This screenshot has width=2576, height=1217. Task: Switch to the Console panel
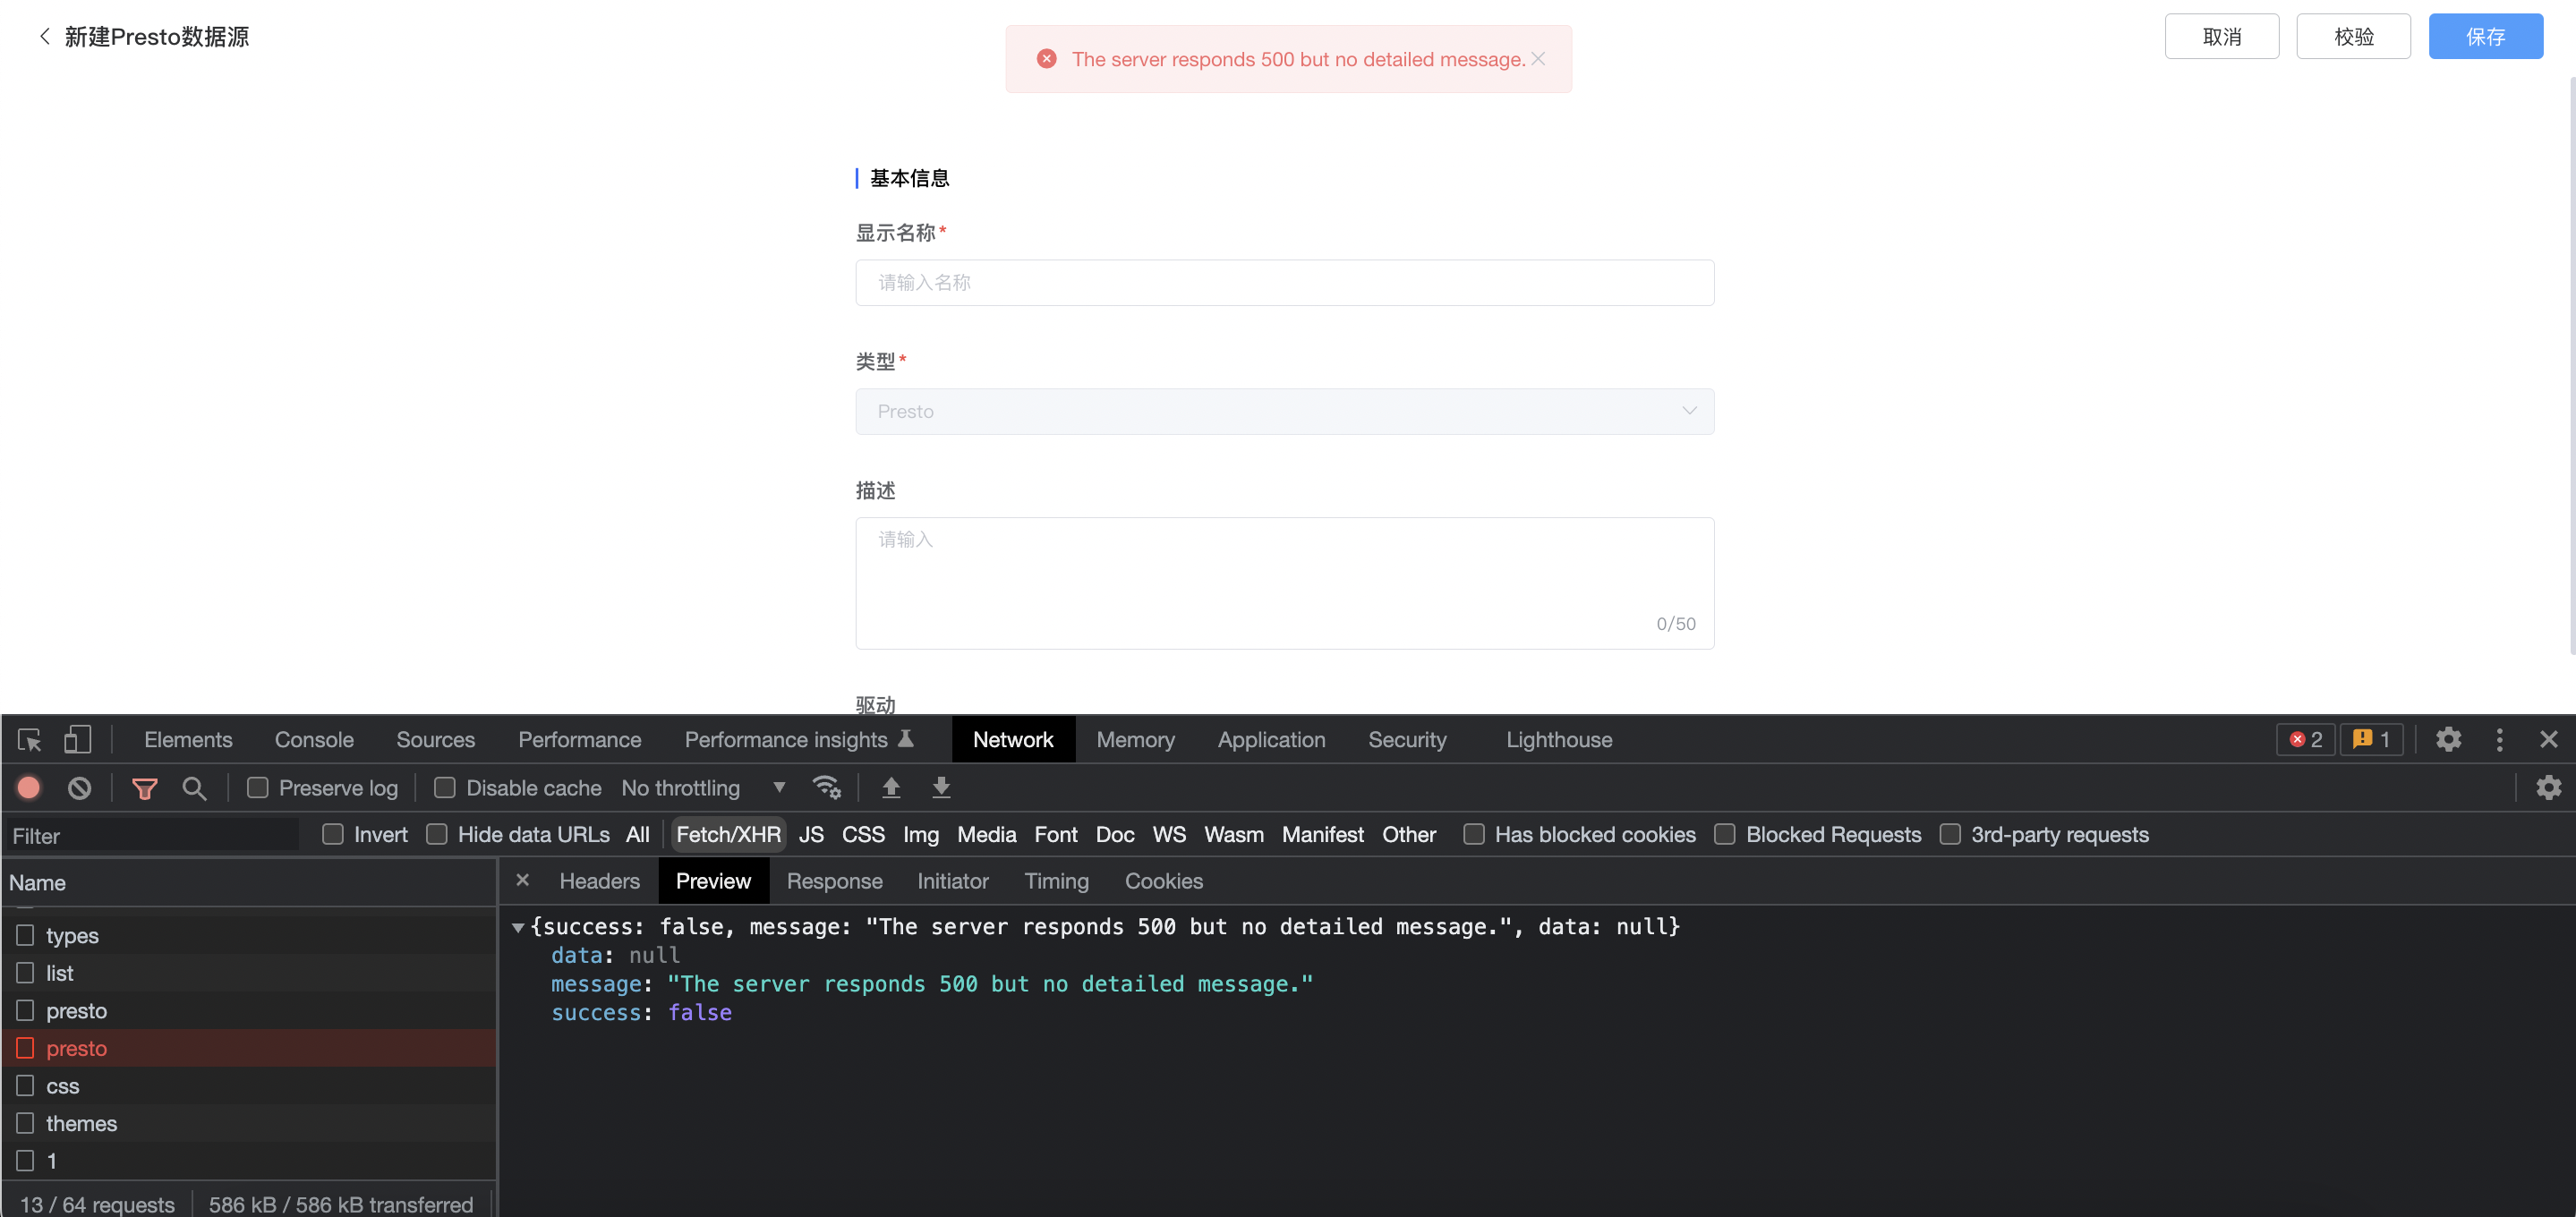click(313, 739)
